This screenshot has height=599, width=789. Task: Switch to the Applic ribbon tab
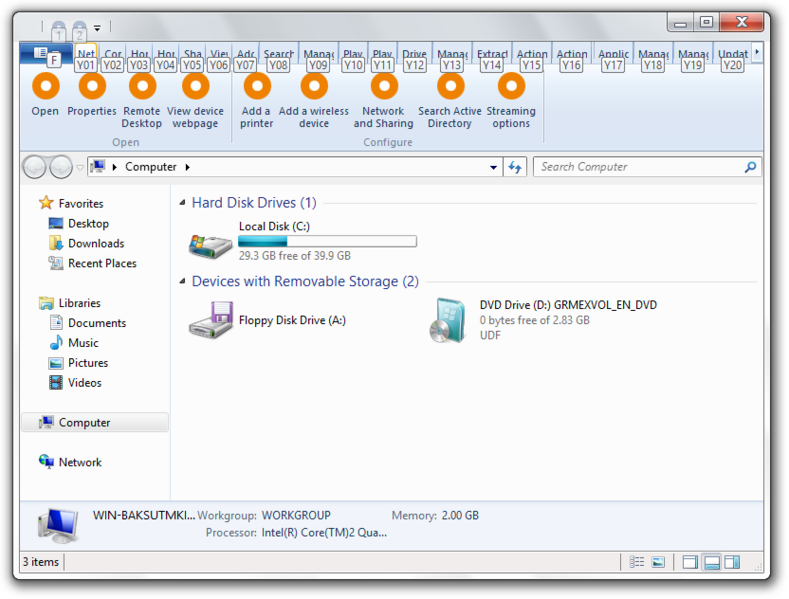[613, 53]
